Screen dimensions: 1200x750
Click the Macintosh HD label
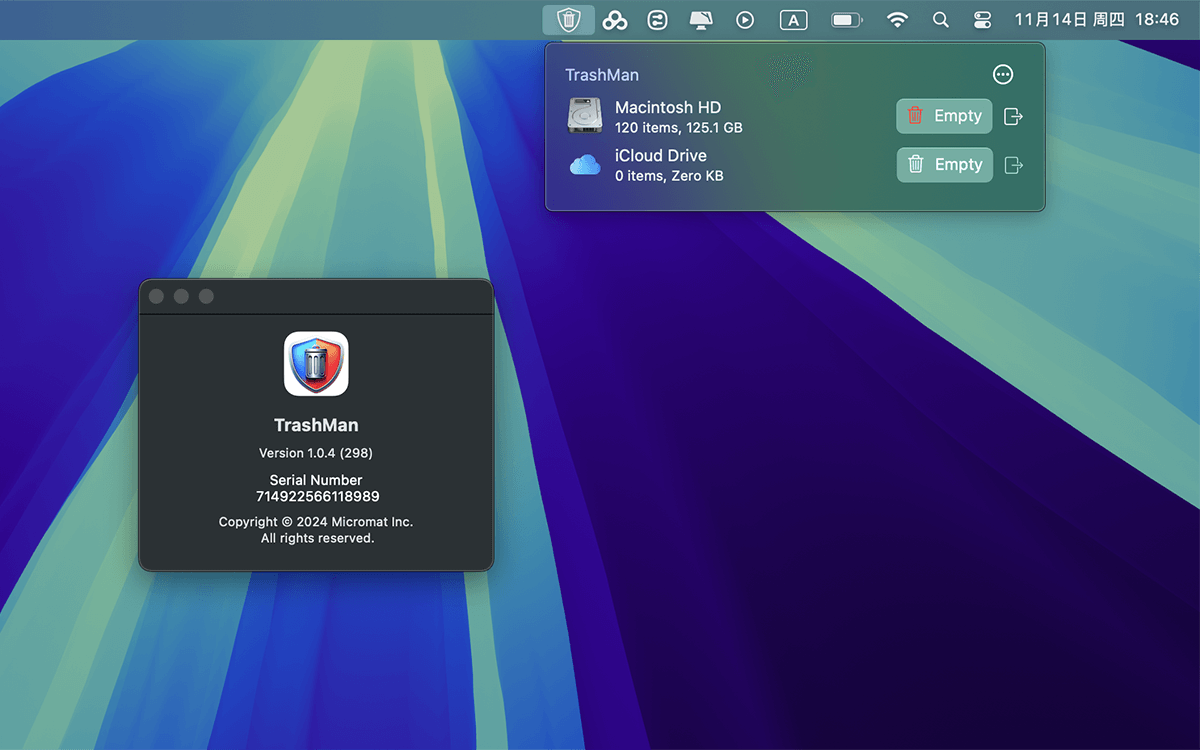(668, 107)
